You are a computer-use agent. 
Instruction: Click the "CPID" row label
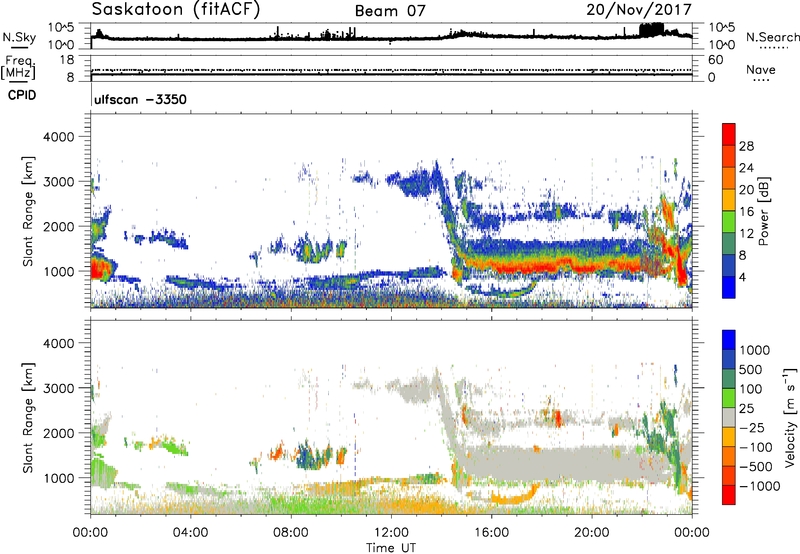22,95
